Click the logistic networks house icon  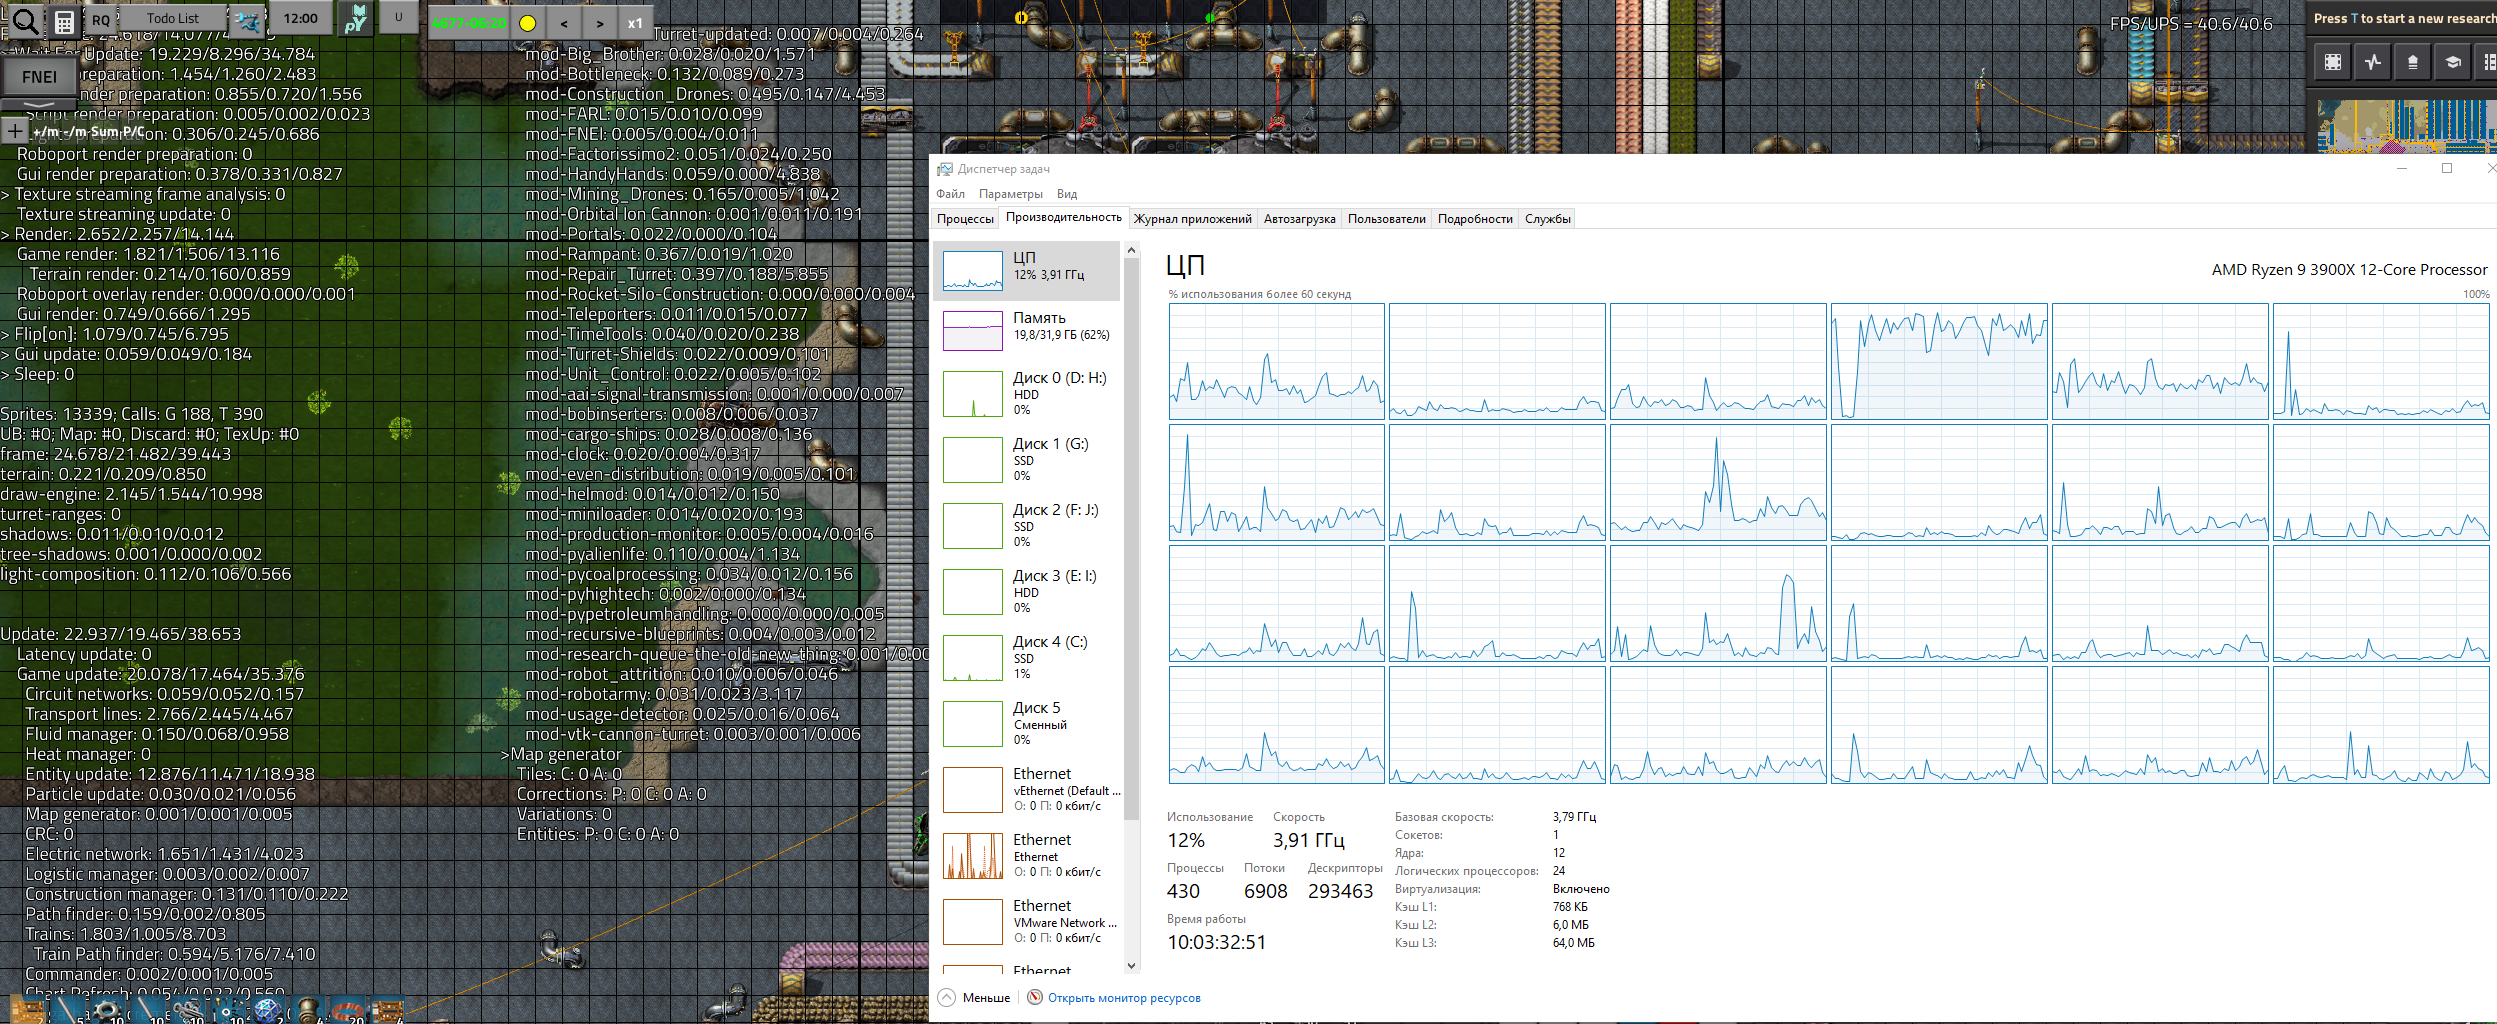(2412, 62)
